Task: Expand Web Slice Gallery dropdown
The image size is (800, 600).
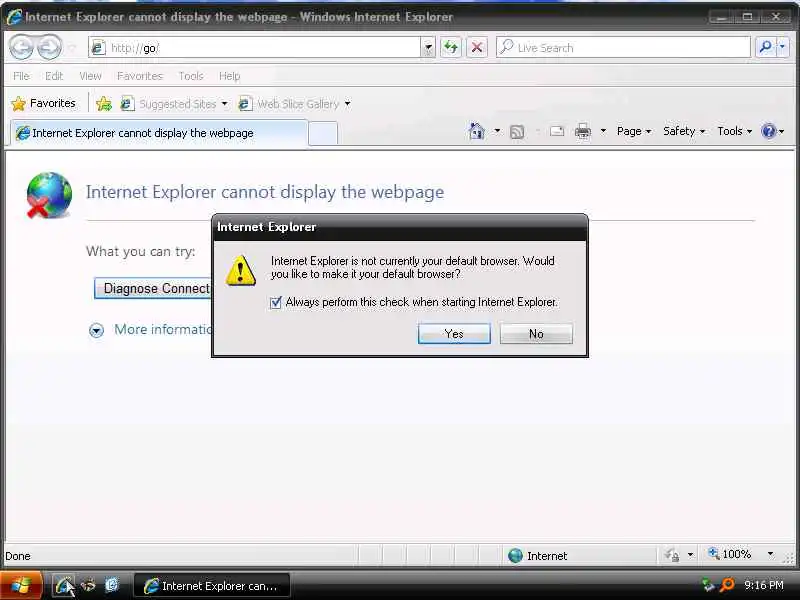Action: (347, 104)
